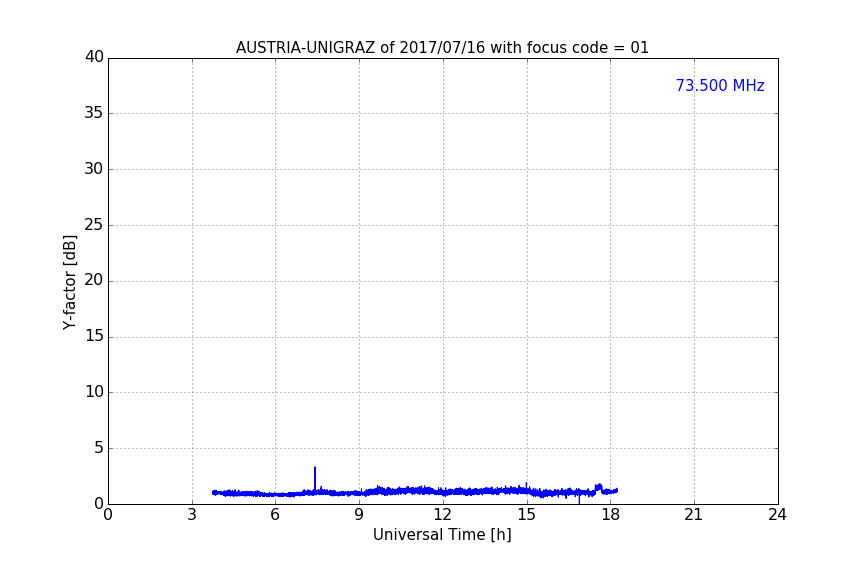Click the 'Y-factor [dB]' axis label
Screen dimensions: 864x576
click(69, 282)
